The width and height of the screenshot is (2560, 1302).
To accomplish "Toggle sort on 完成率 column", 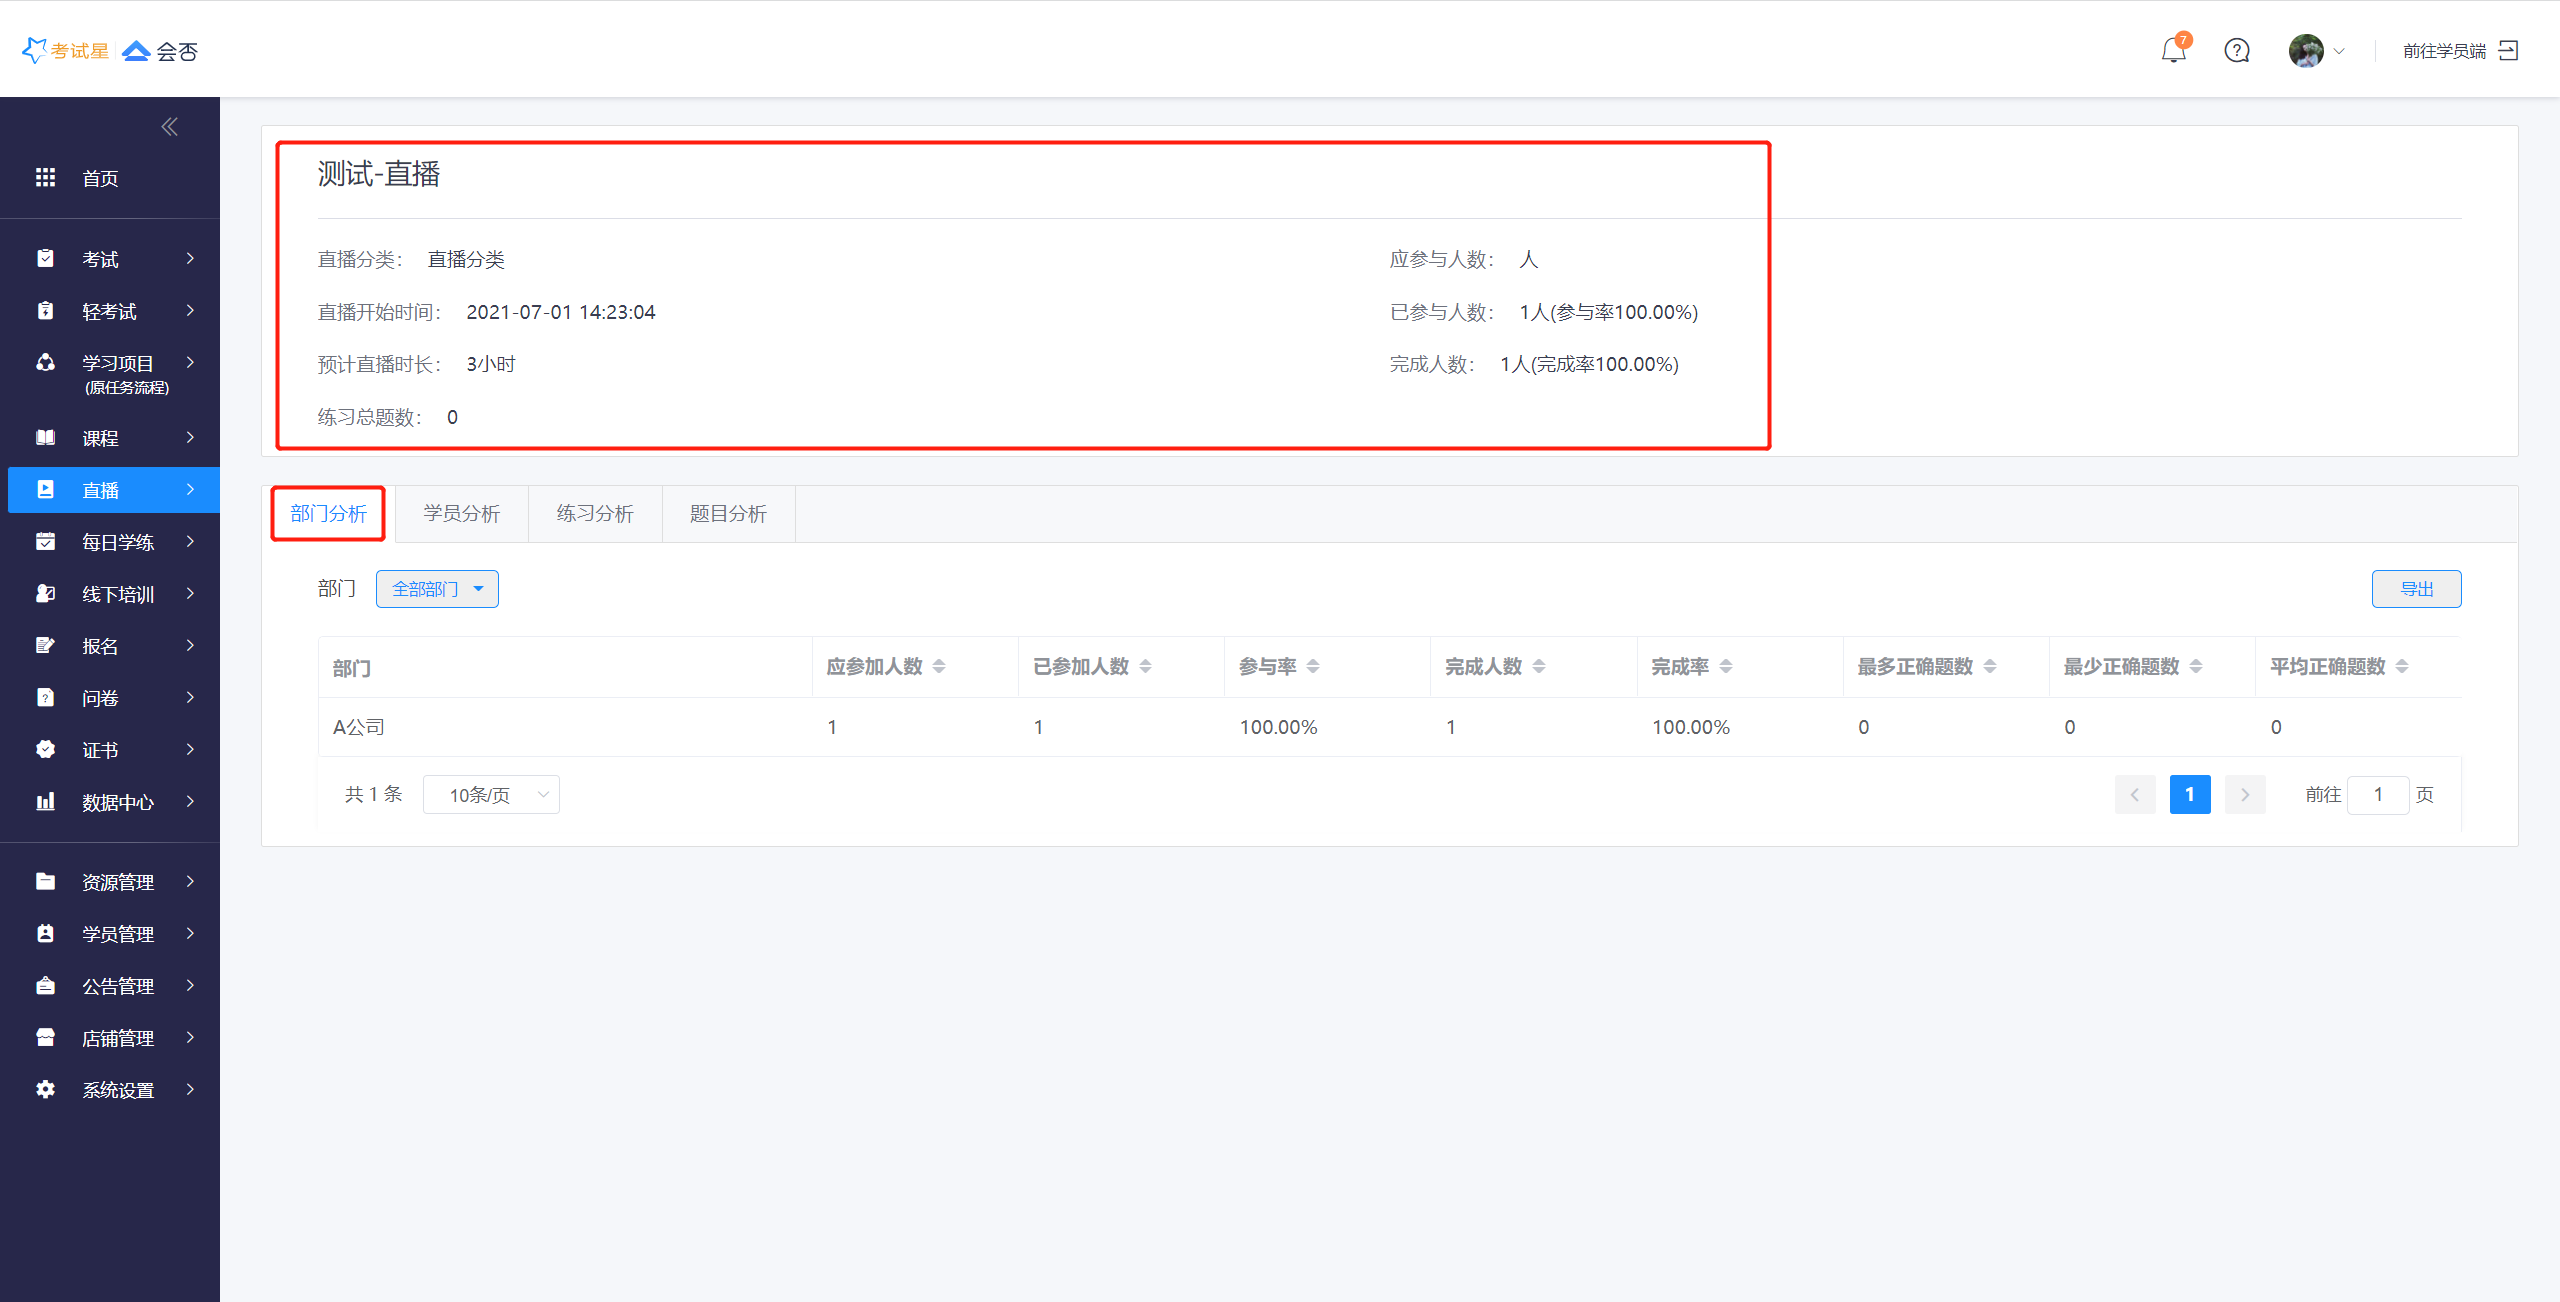I will click(x=1726, y=666).
